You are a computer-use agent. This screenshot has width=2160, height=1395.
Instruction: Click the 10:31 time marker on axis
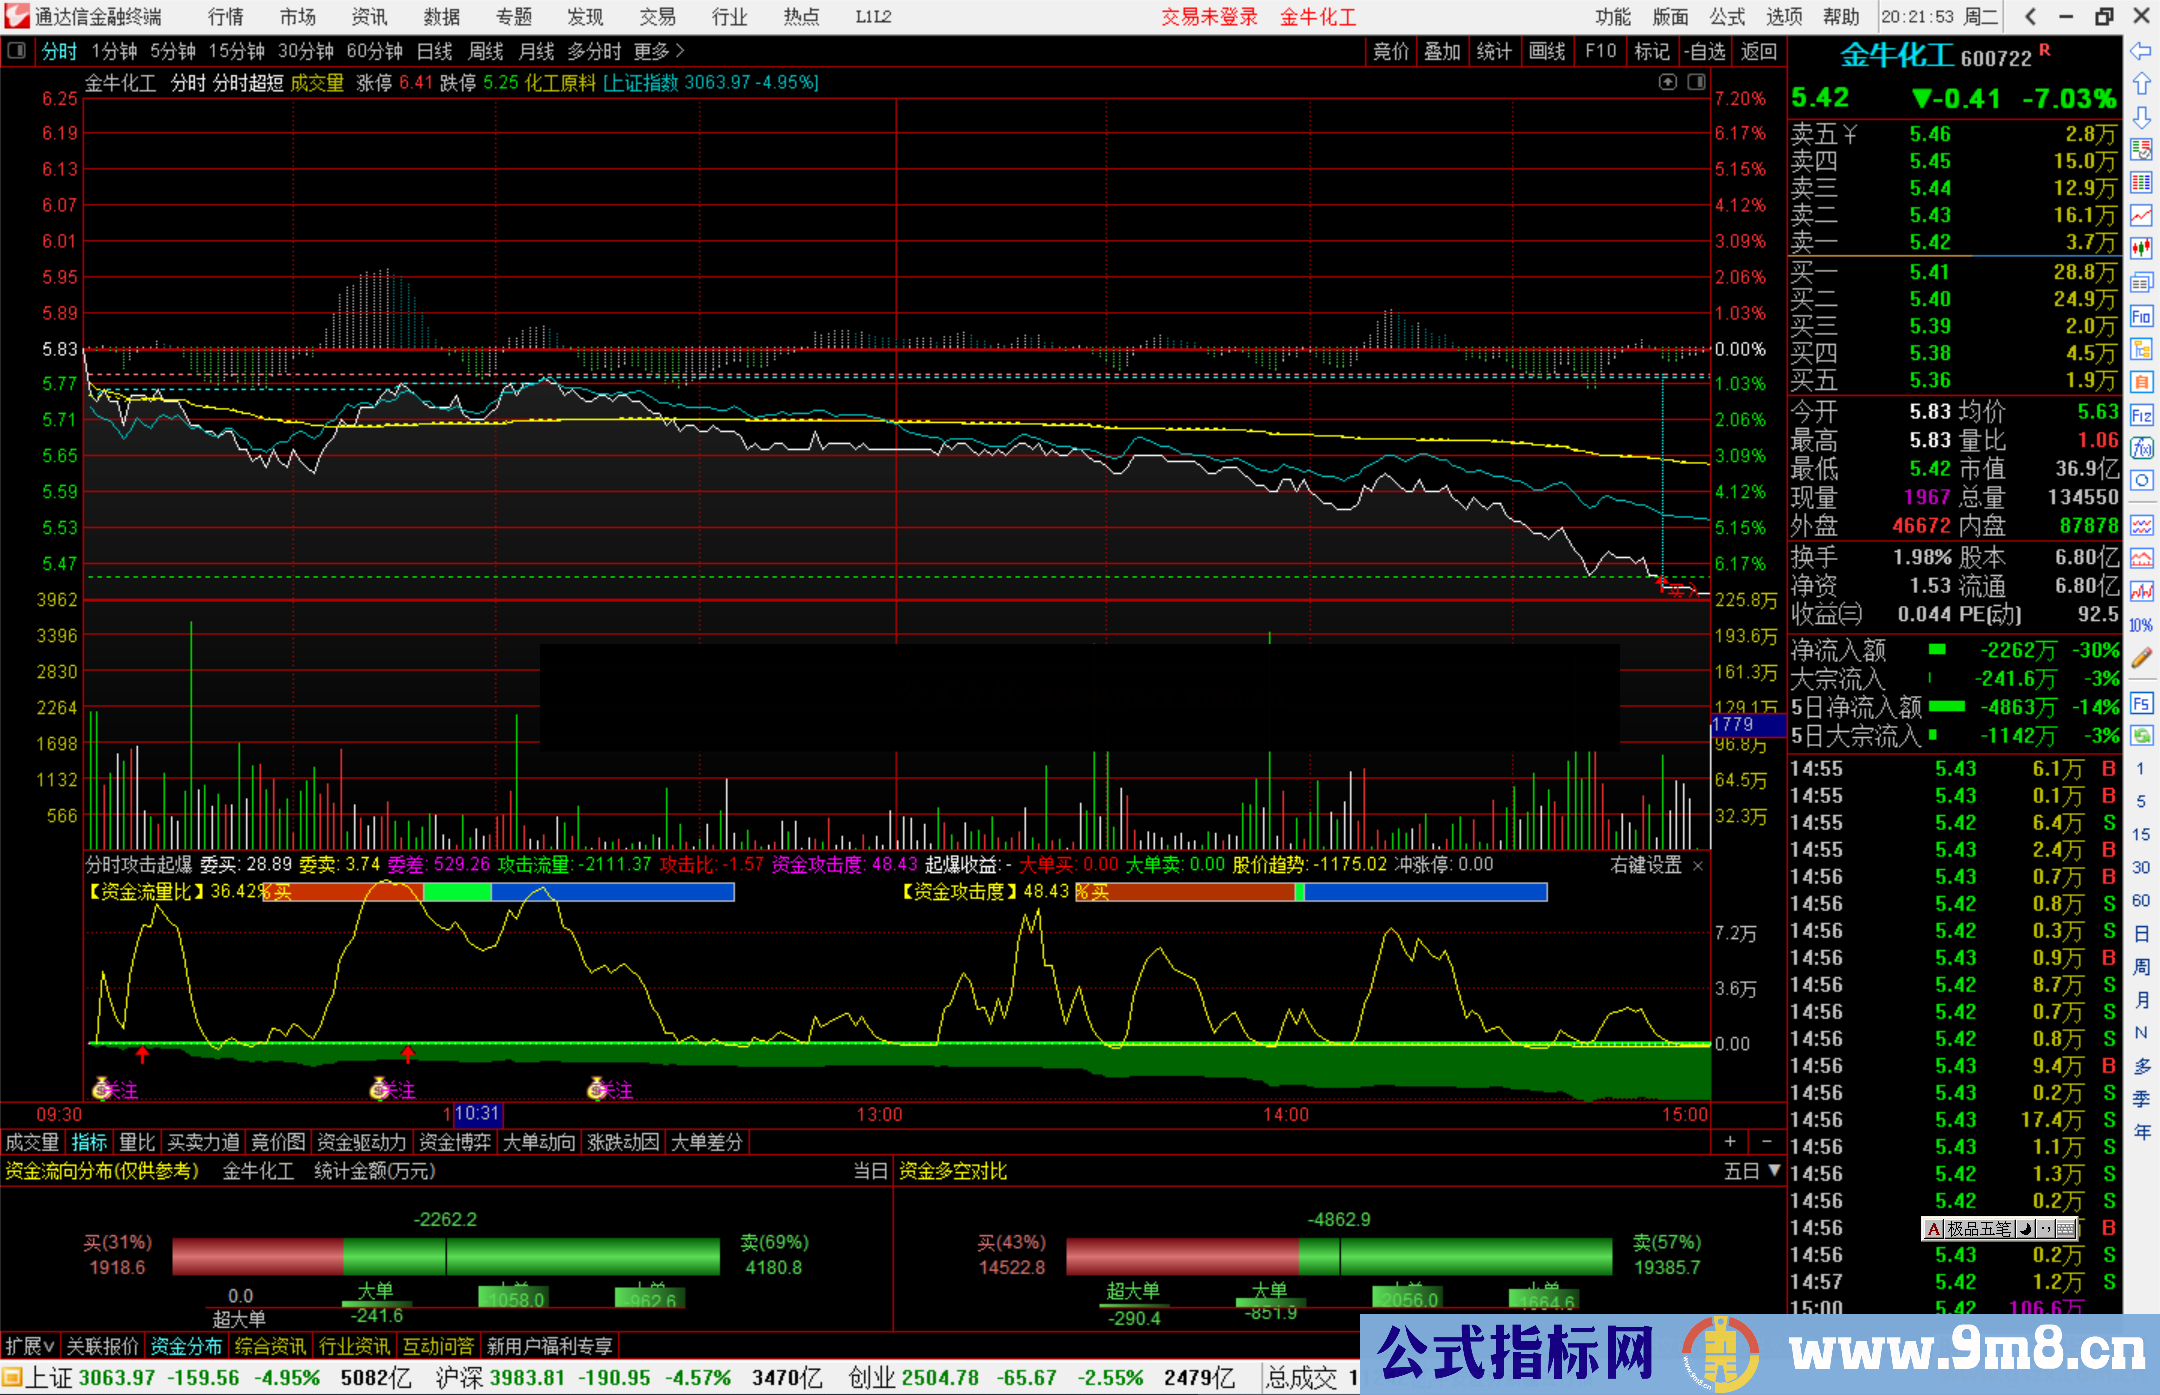[x=477, y=1114]
